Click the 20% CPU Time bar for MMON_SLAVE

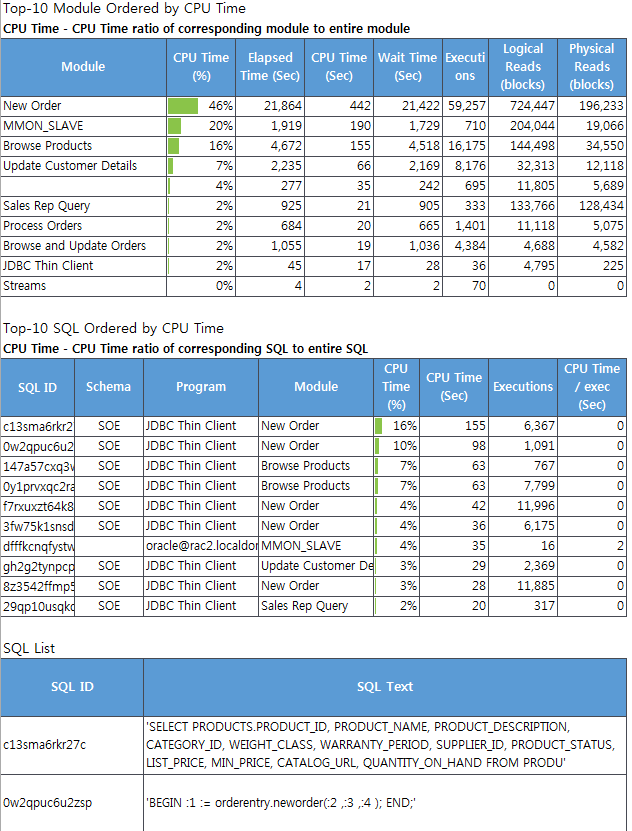174,126
